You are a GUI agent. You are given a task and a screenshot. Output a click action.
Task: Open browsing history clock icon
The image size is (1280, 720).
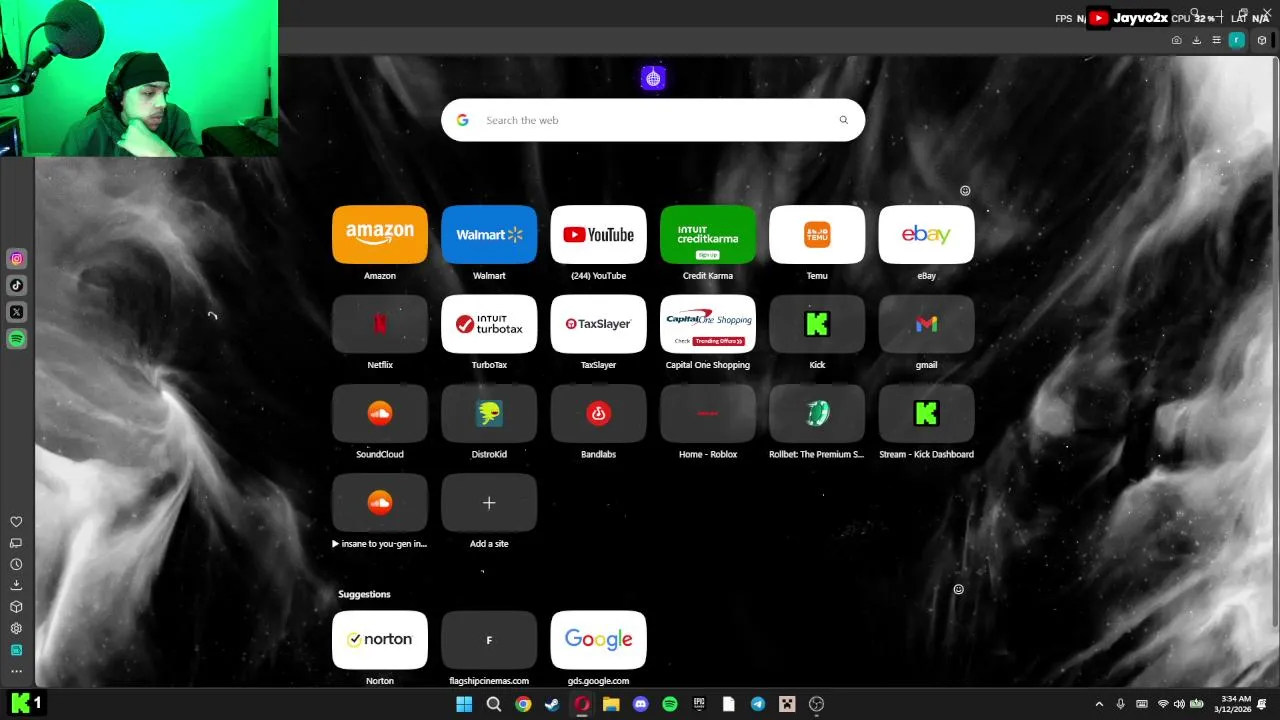tap(16, 564)
